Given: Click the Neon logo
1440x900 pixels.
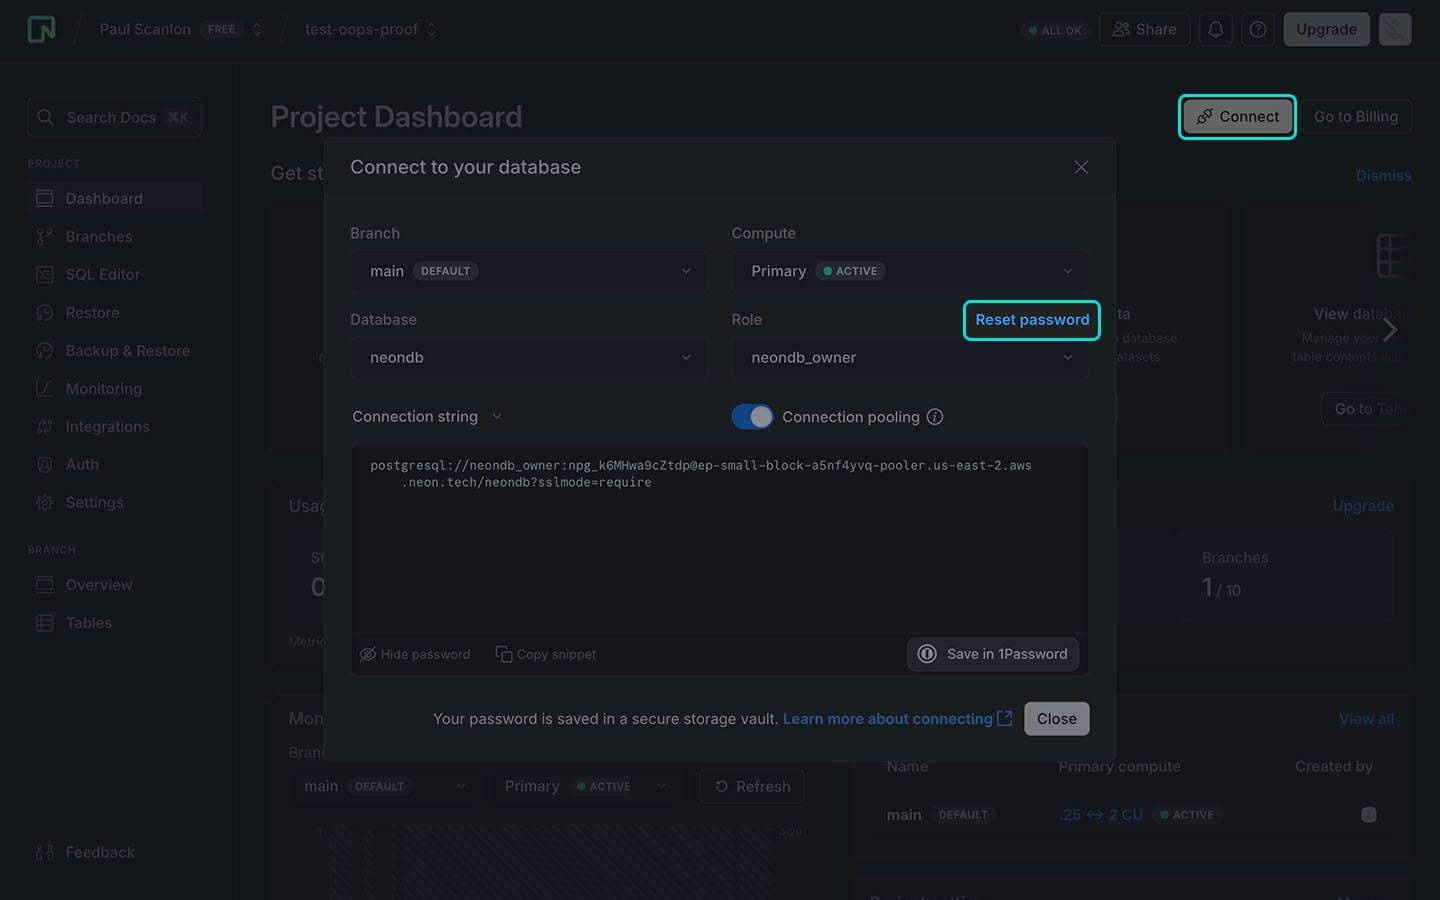Looking at the screenshot, I should coord(40,28).
